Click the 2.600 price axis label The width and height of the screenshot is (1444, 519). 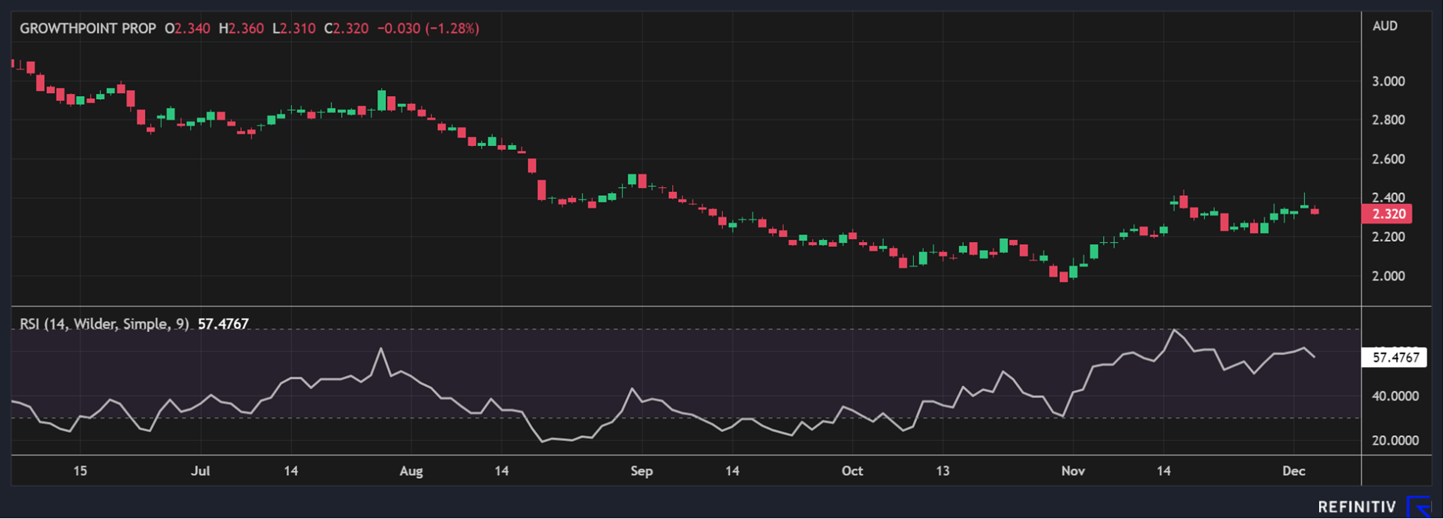coord(1387,159)
